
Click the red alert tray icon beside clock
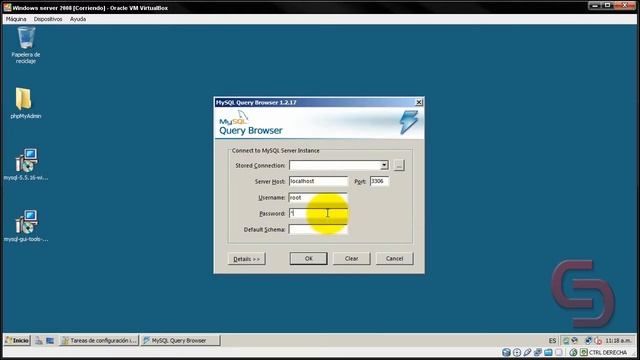click(x=598, y=341)
